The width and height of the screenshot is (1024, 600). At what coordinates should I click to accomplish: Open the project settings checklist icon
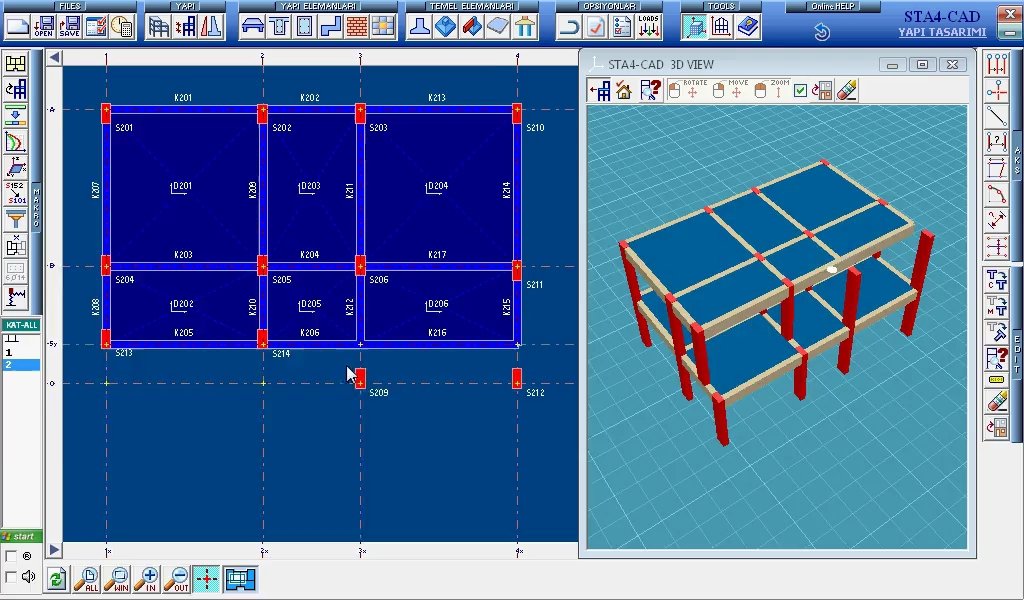96,27
